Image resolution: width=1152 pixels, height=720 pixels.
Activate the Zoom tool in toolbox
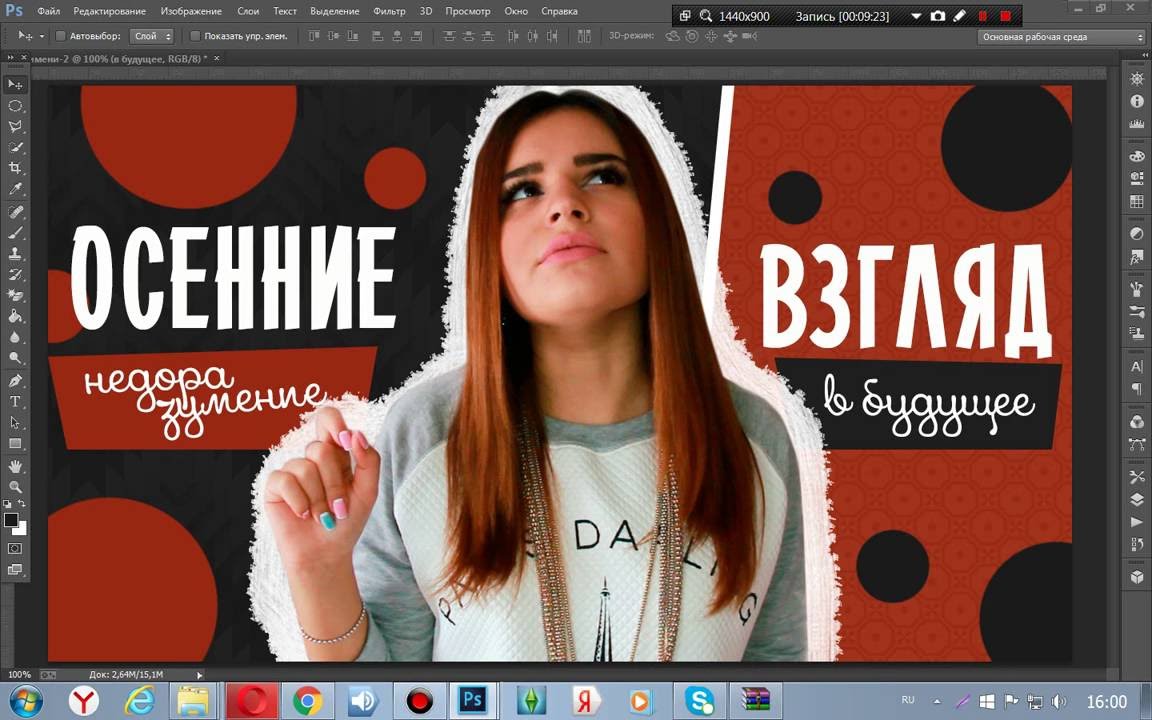tap(15, 487)
